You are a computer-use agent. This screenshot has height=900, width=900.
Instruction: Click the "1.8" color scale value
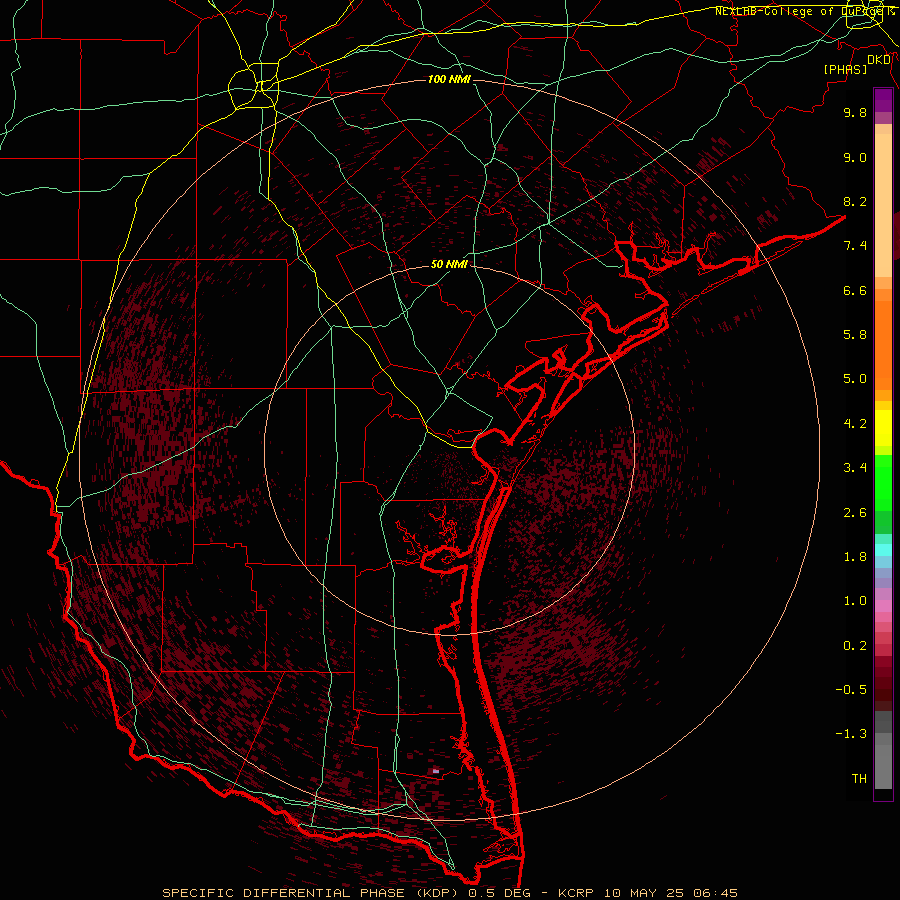pos(855,557)
